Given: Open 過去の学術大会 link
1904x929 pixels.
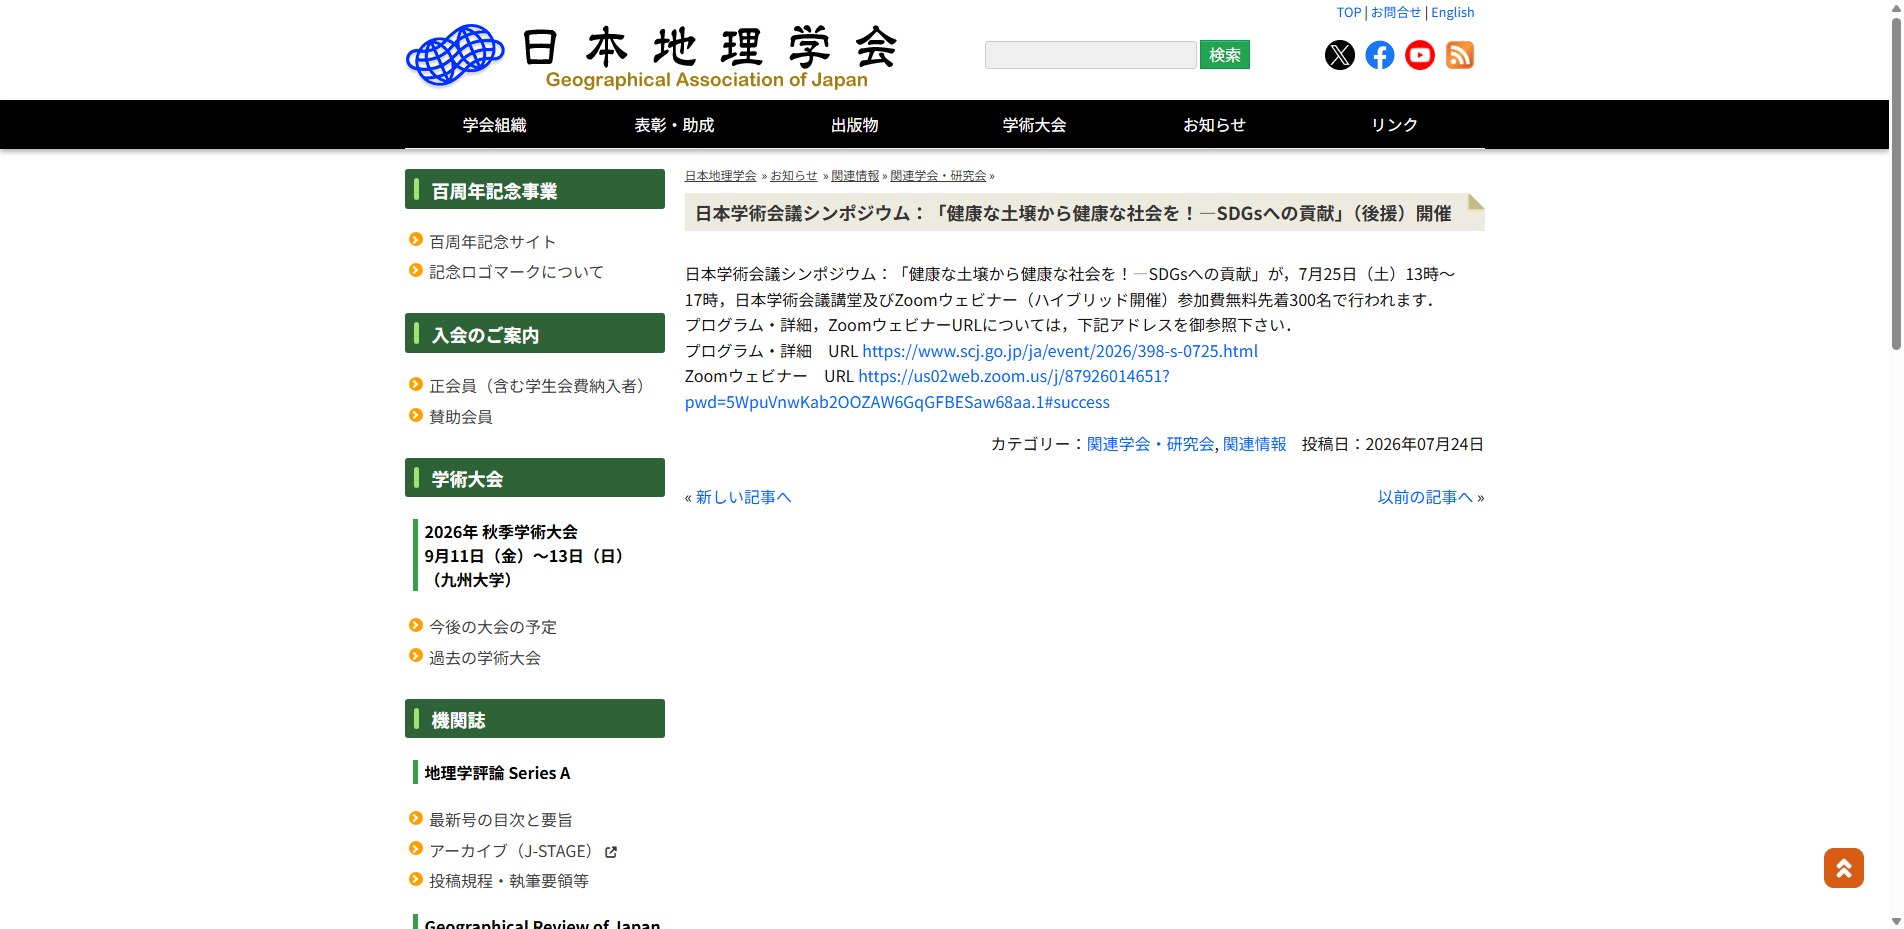Looking at the screenshot, I should click(484, 658).
